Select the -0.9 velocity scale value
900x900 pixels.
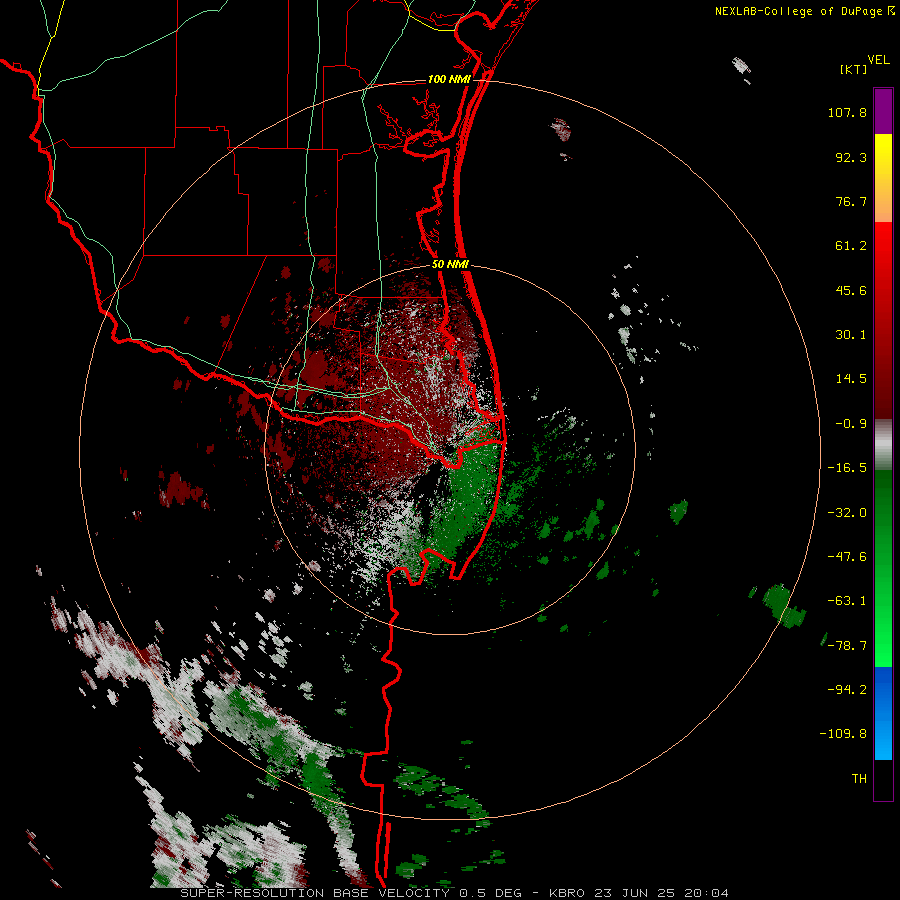click(x=851, y=424)
